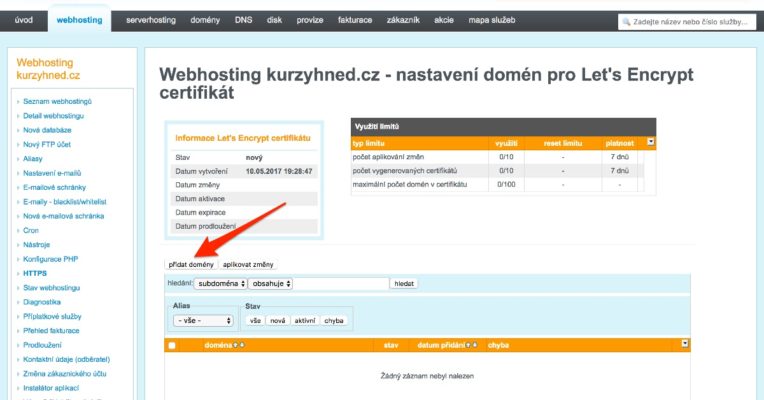Open the subdoména search field dropdown
Image resolution: width=764 pixels, height=400 pixels.
(x=221, y=284)
